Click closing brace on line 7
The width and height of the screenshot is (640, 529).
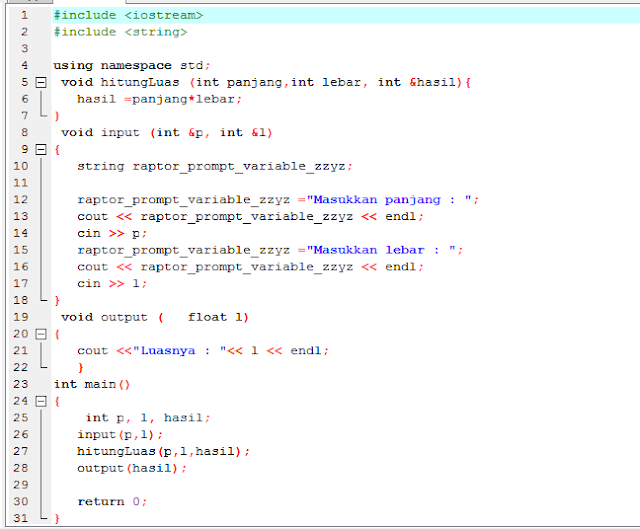tap(57, 116)
